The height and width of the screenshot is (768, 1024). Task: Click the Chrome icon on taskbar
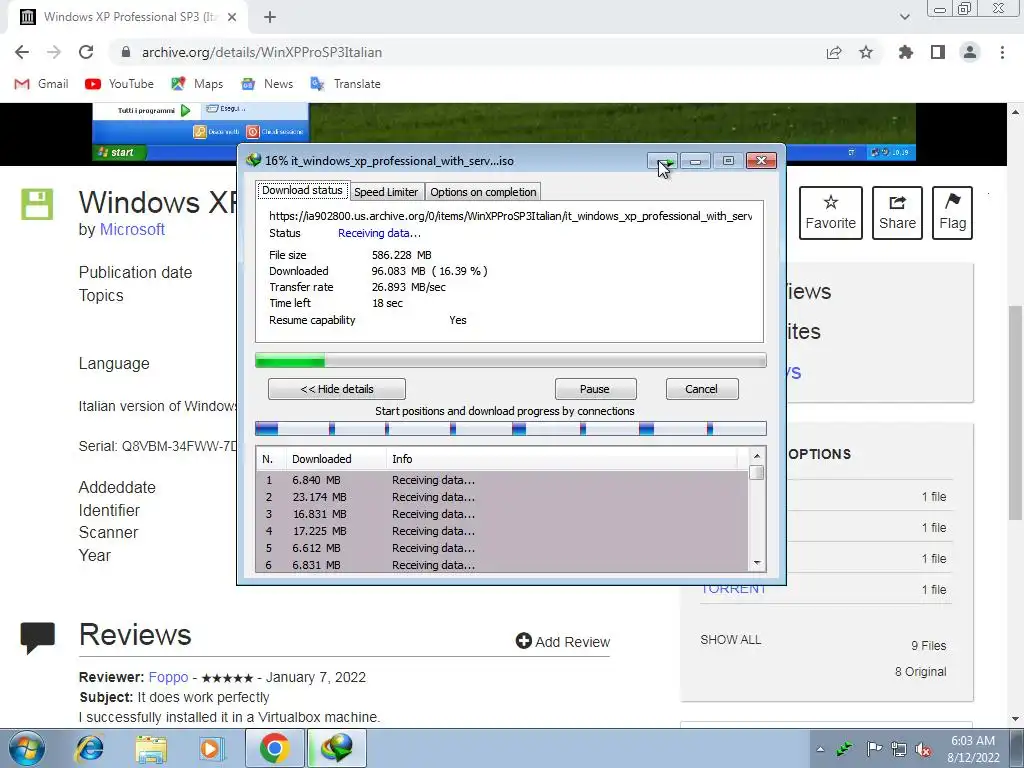(274, 748)
